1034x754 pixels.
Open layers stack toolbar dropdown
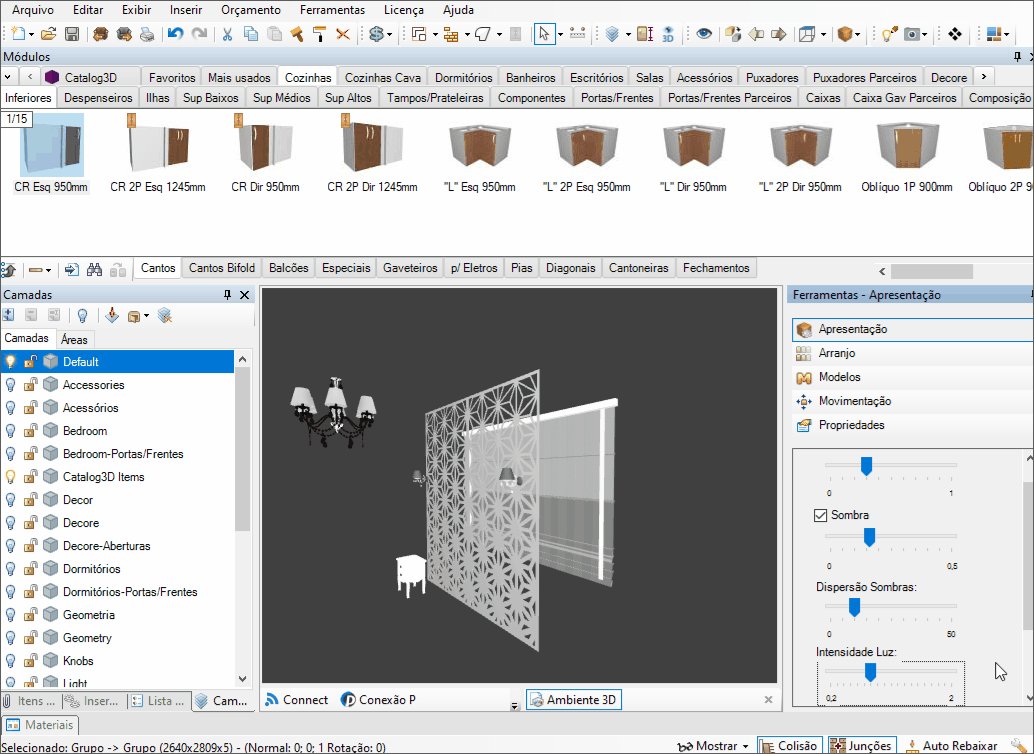click(628, 34)
